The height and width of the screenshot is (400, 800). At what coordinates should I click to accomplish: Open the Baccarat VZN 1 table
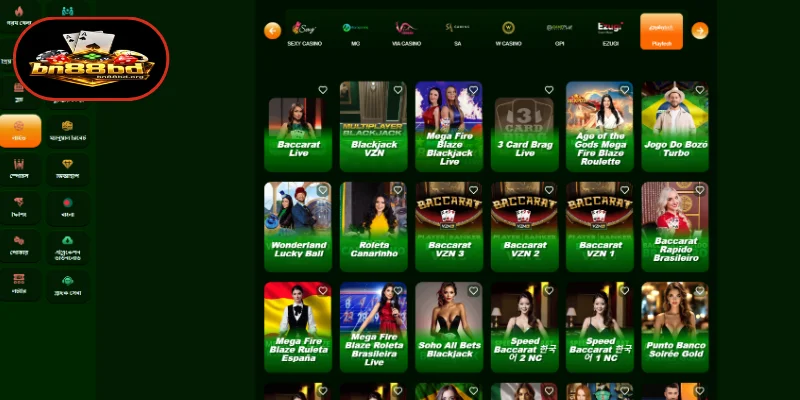pyautogui.click(x=600, y=227)
